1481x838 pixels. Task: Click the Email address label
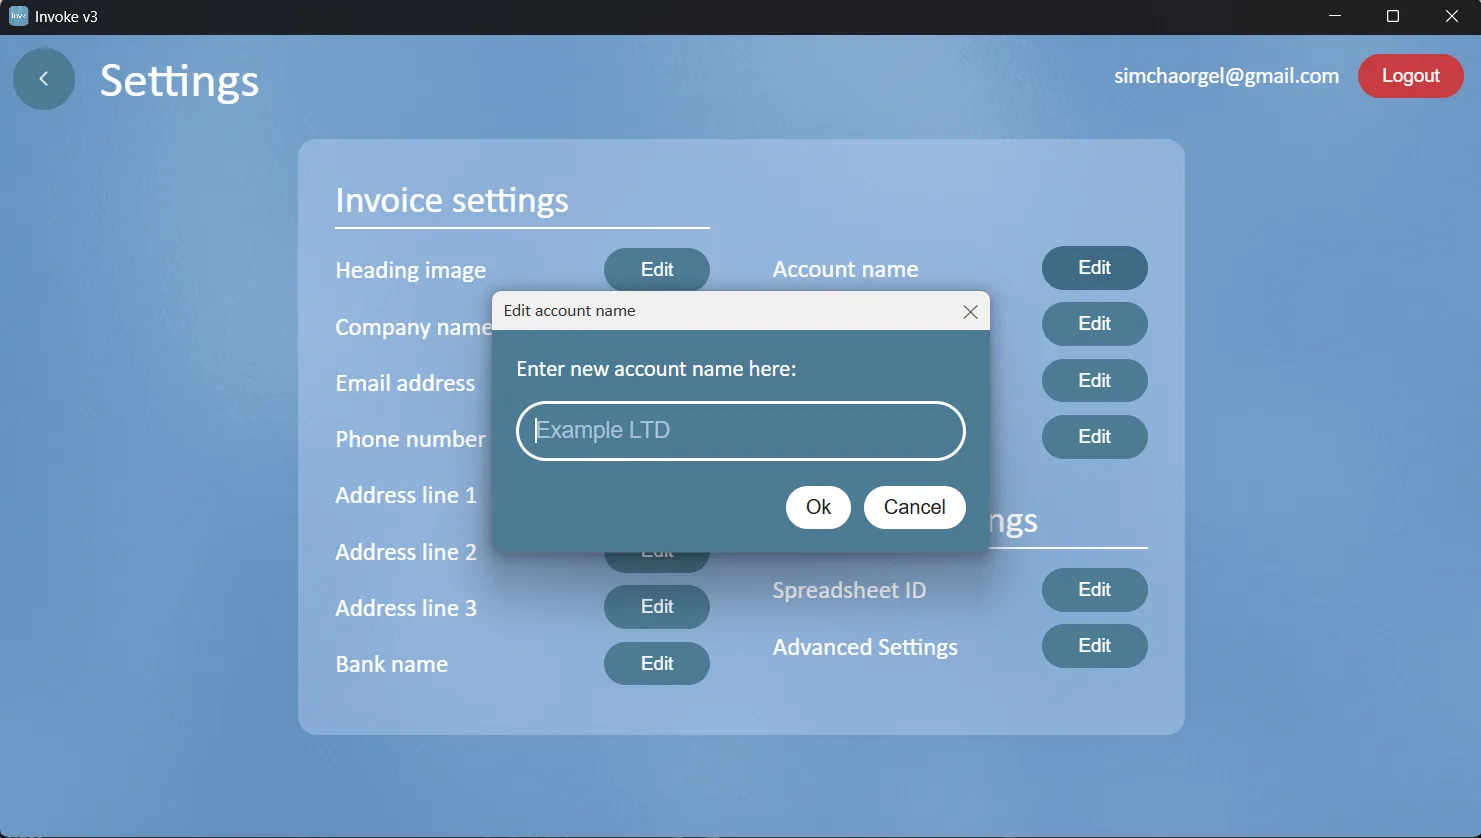coord(405,383)
